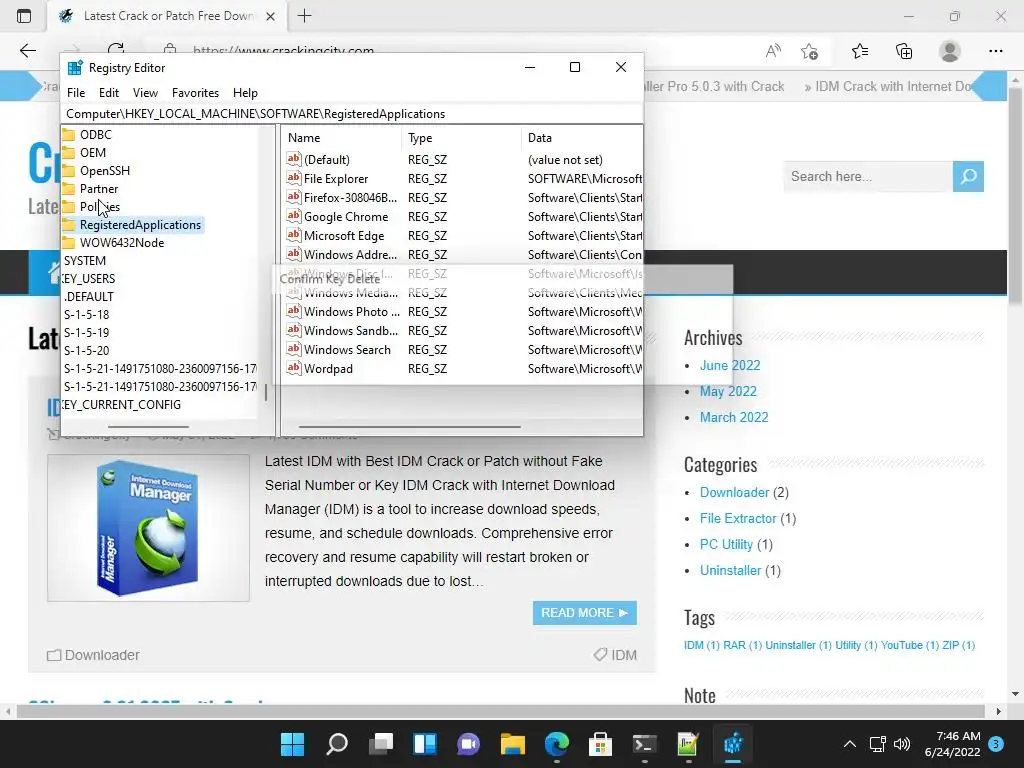Open the View menu in Registry Editor
This screenshot has width=1024, height=768.
tap(145, 93)
